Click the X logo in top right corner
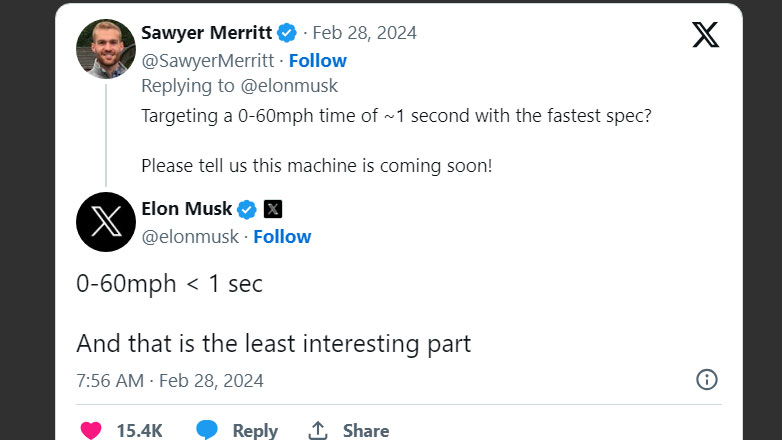 tap(705, 34)
